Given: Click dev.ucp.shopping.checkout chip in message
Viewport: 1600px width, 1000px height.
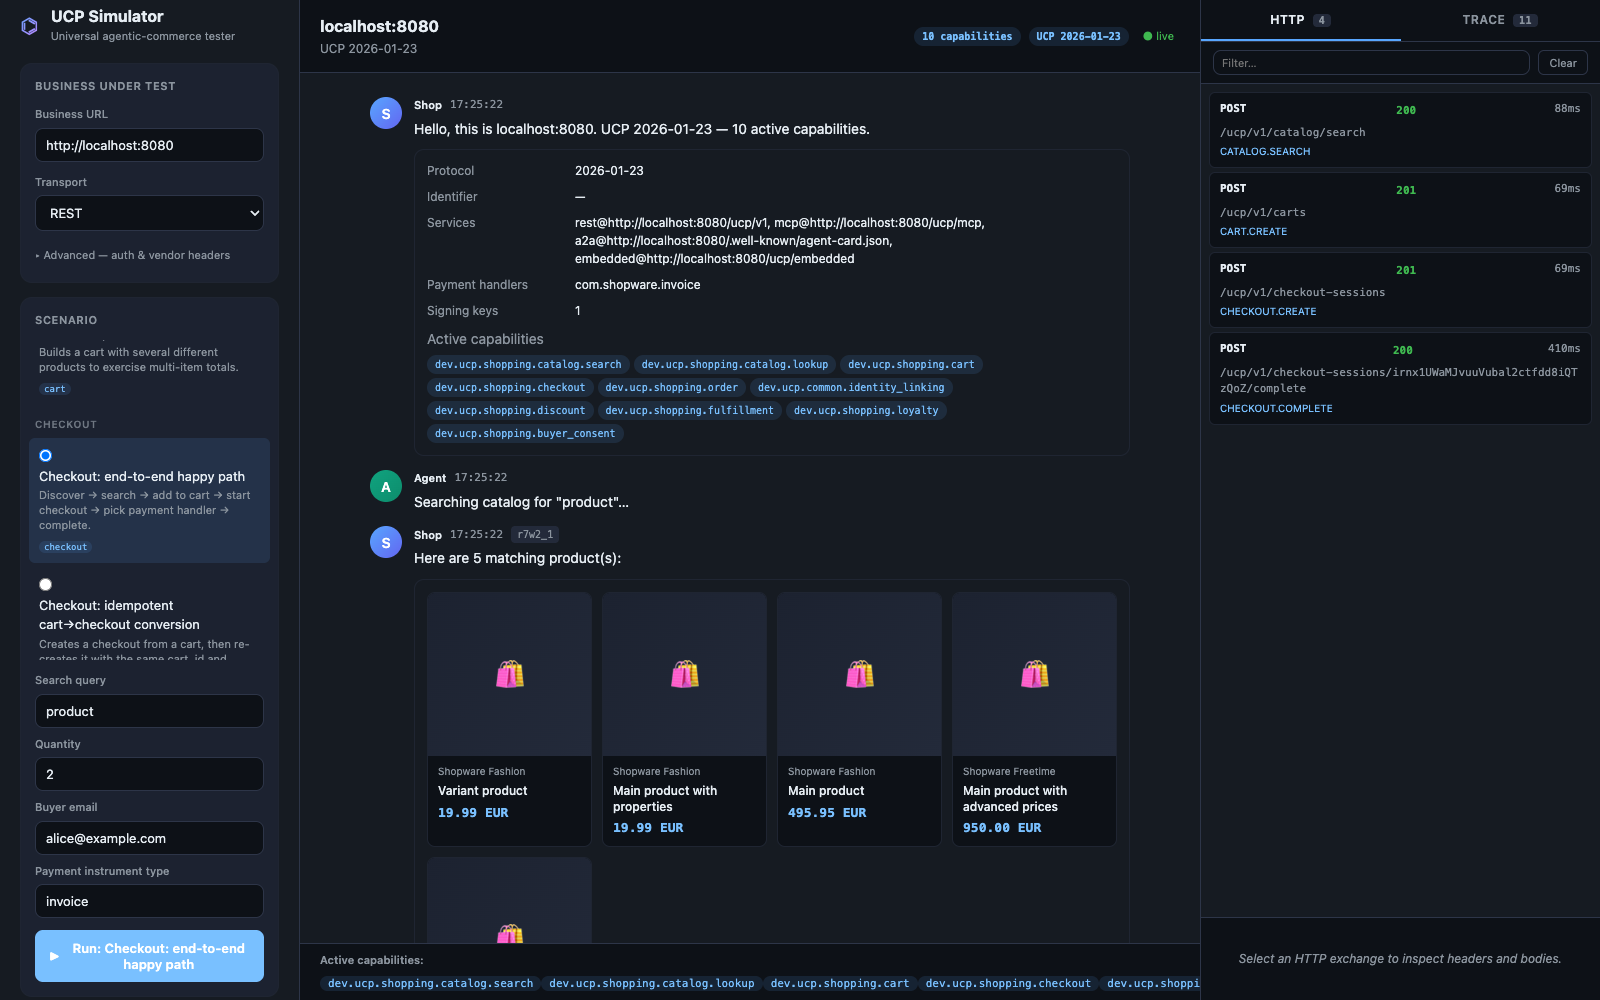Looking at the screenshot, I should pyautogui.click(x=510, y=387).
